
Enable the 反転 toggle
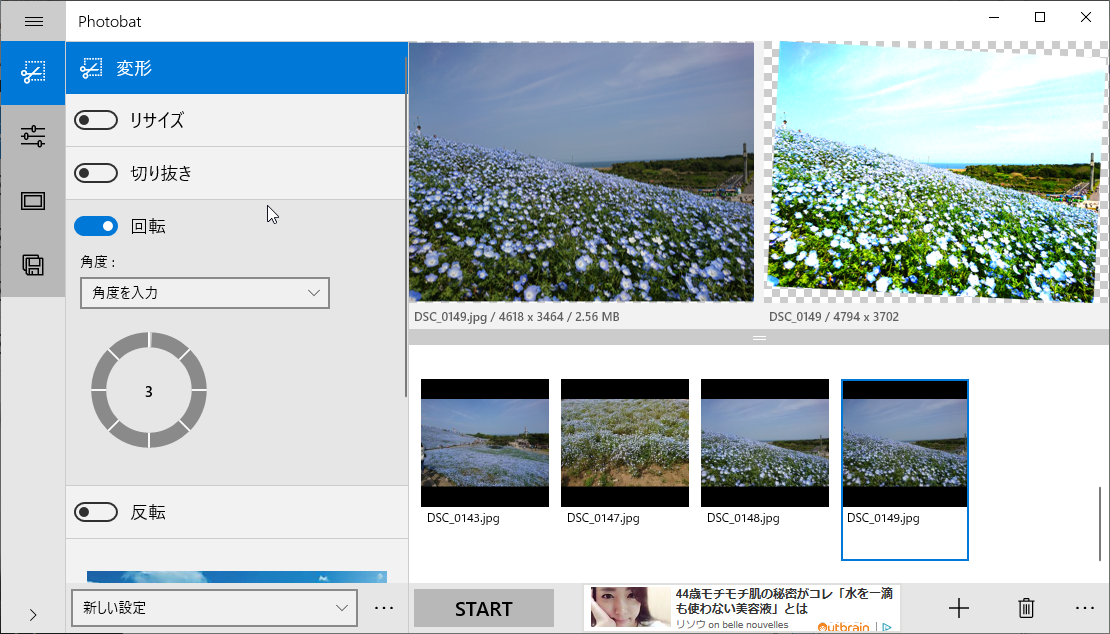tap(96, 512)
